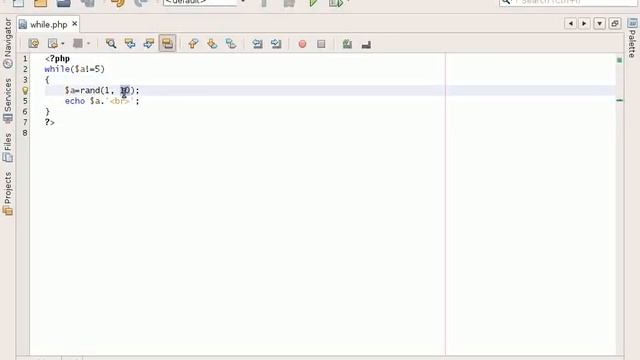Click green status square in error stripe
The height and width of the screenshot is (360, 640).
click(x=619, y=60)
